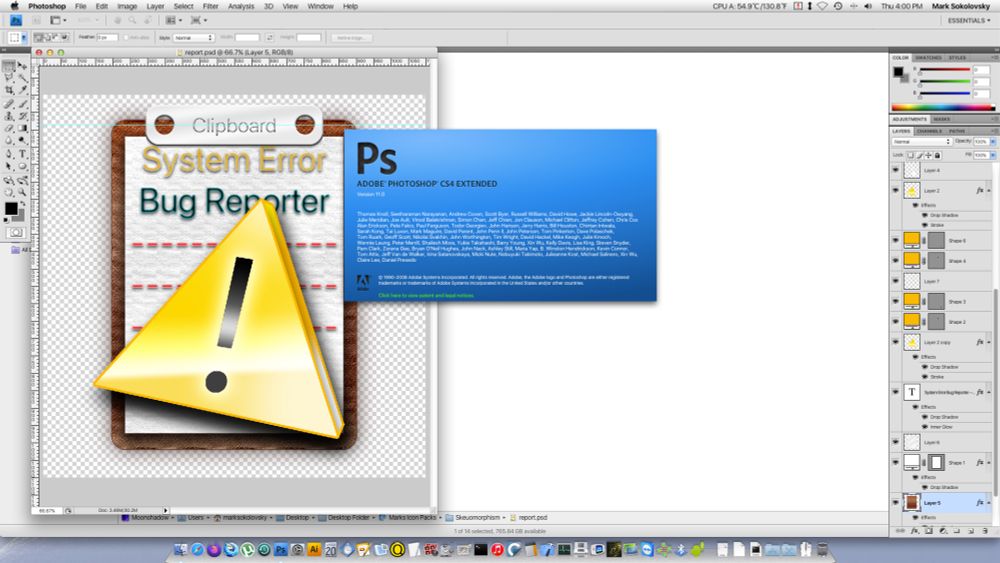Image resolution: width=1000 pixels, height=563 pixels.
Task: Delete layer using trash icon in Layers panel
Action: (x=985, y=530)
